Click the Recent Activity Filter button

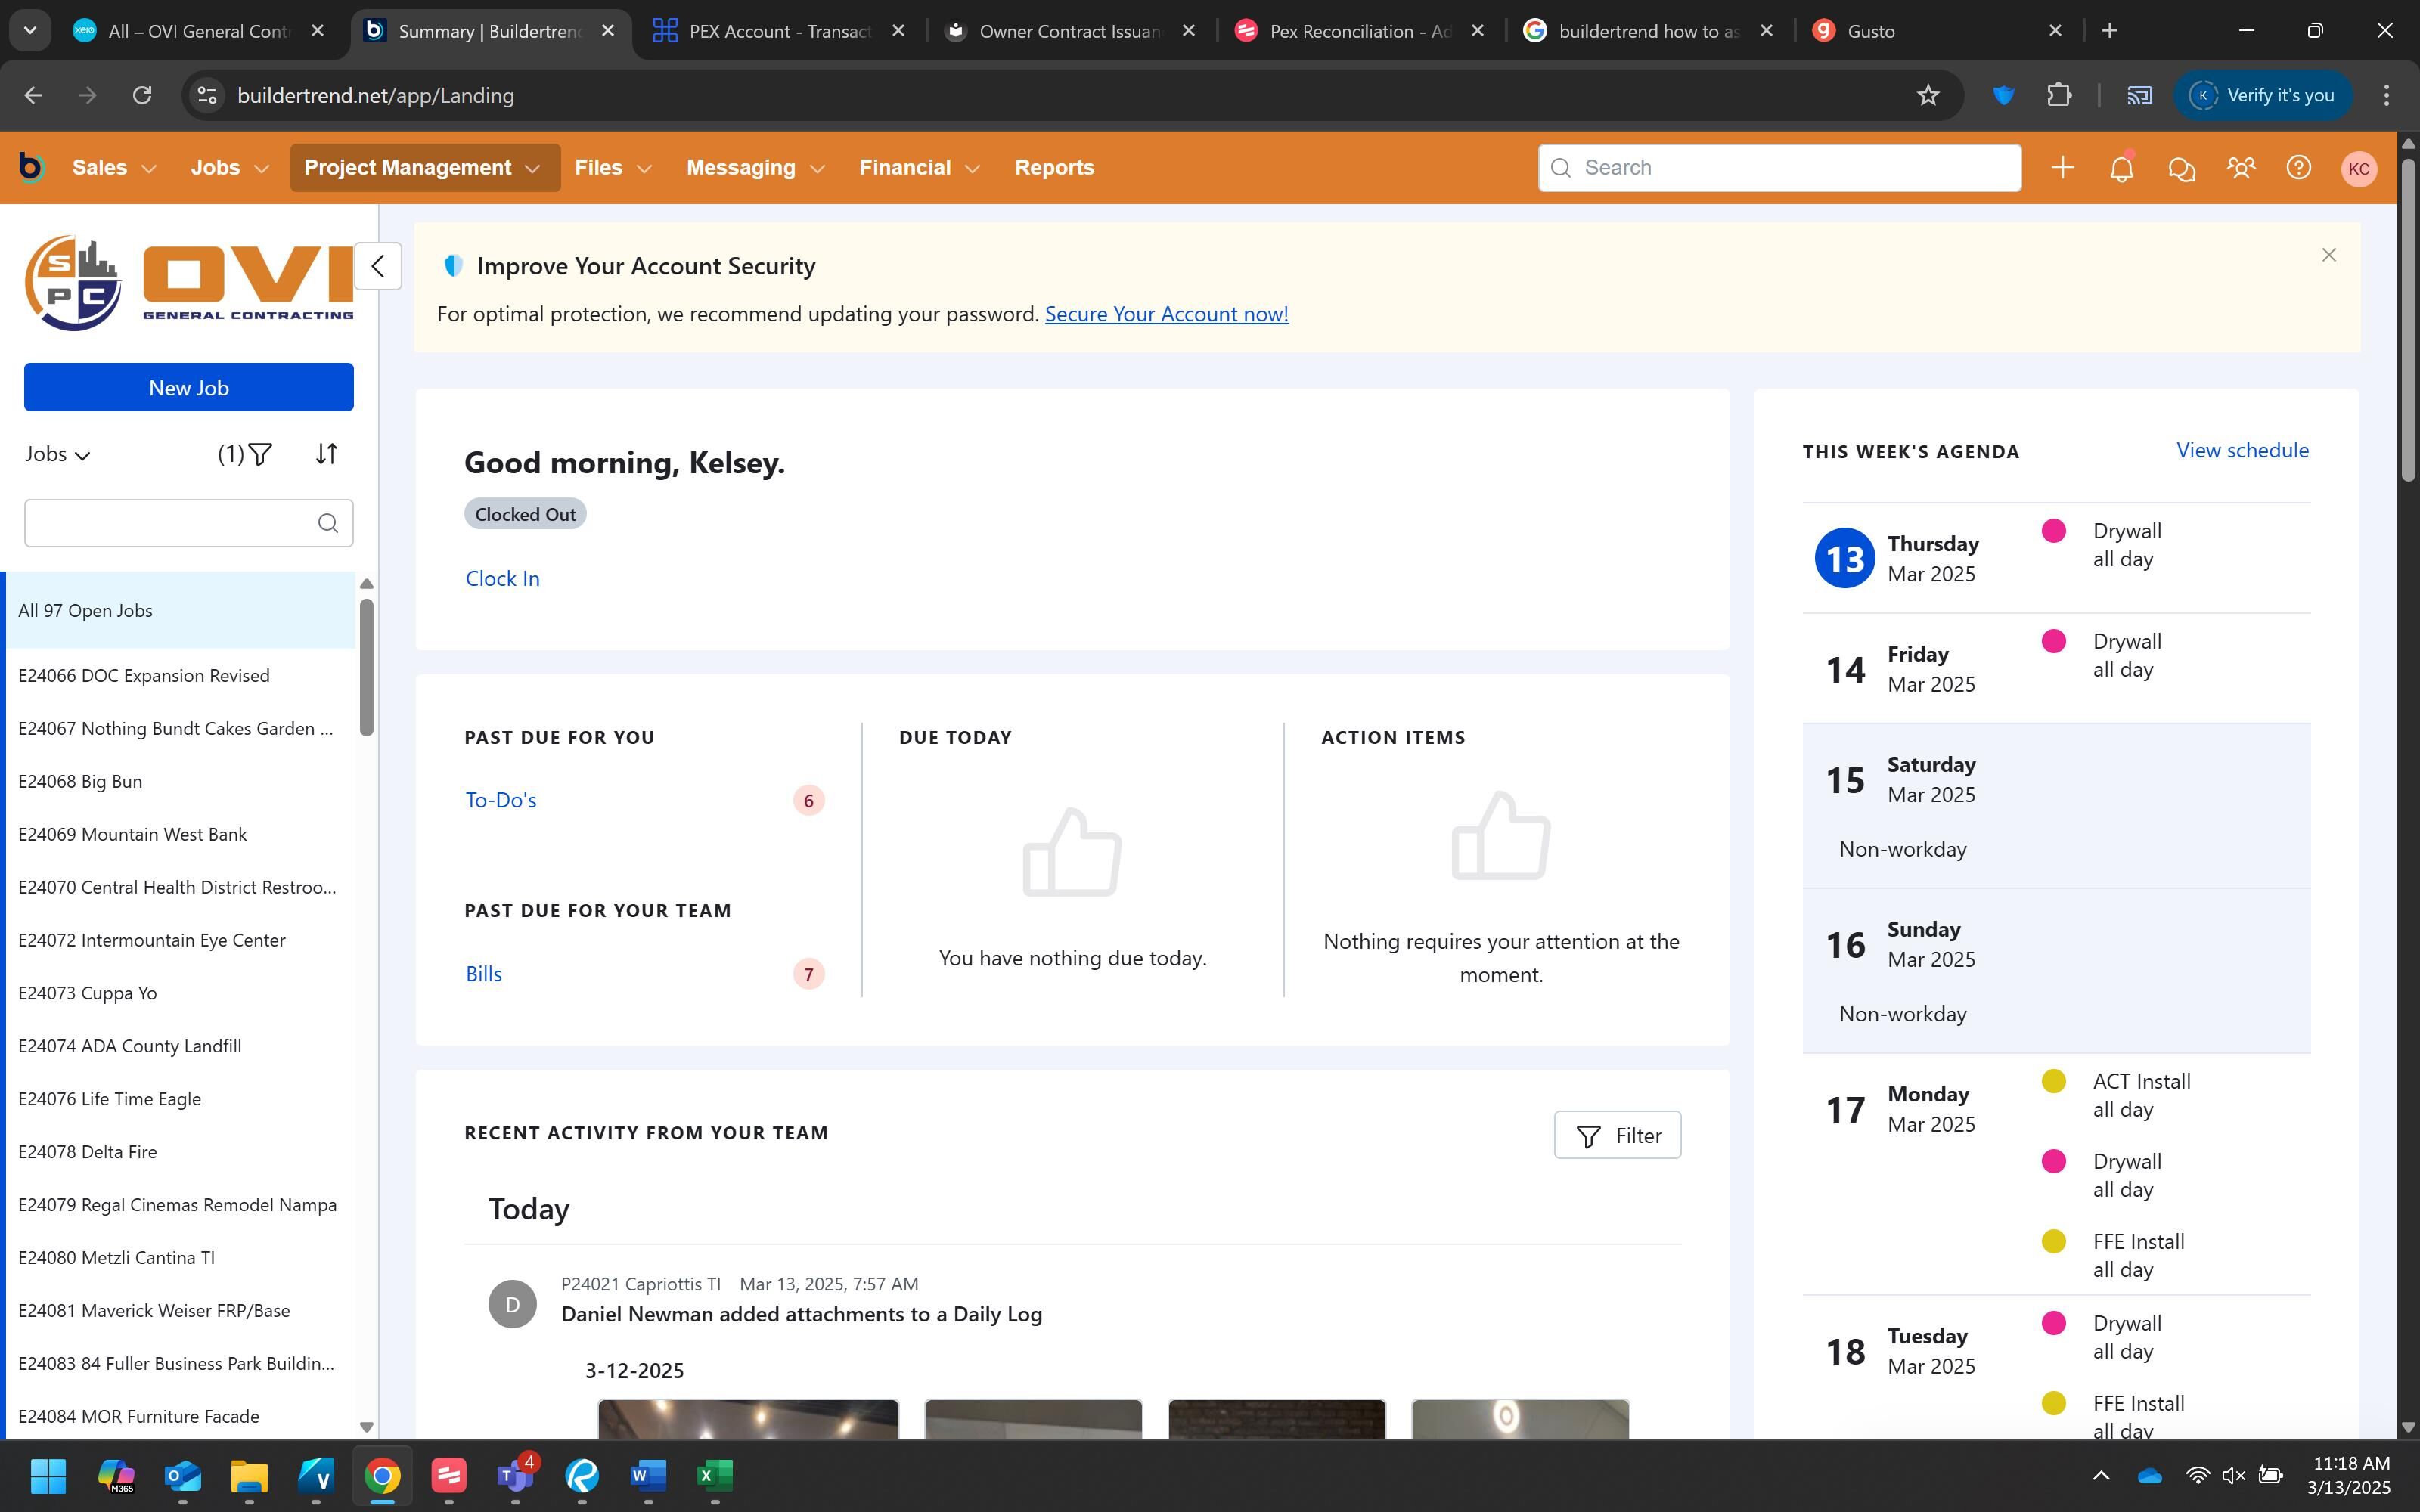tap(1616, 1136)
